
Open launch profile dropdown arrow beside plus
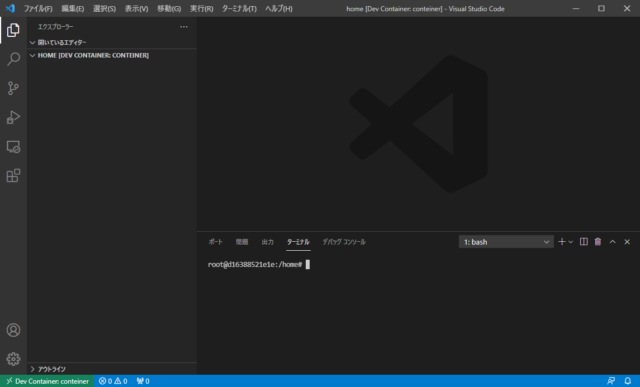pyautogui.click(x=571, y=242)
